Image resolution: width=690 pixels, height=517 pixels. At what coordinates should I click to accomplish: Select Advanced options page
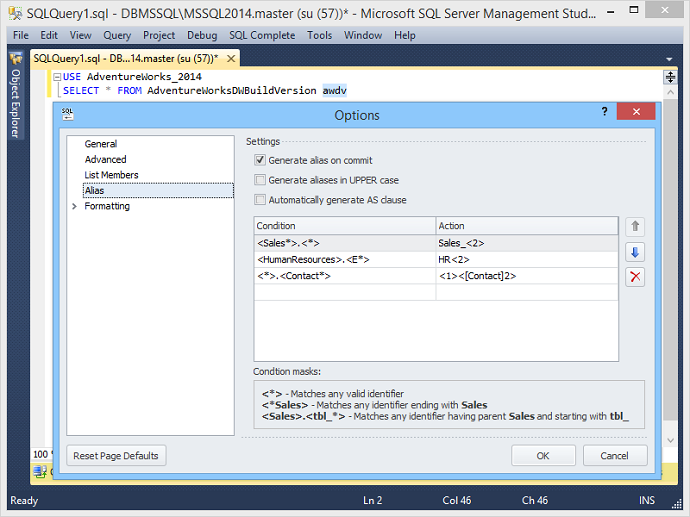[x=106, y=159]
